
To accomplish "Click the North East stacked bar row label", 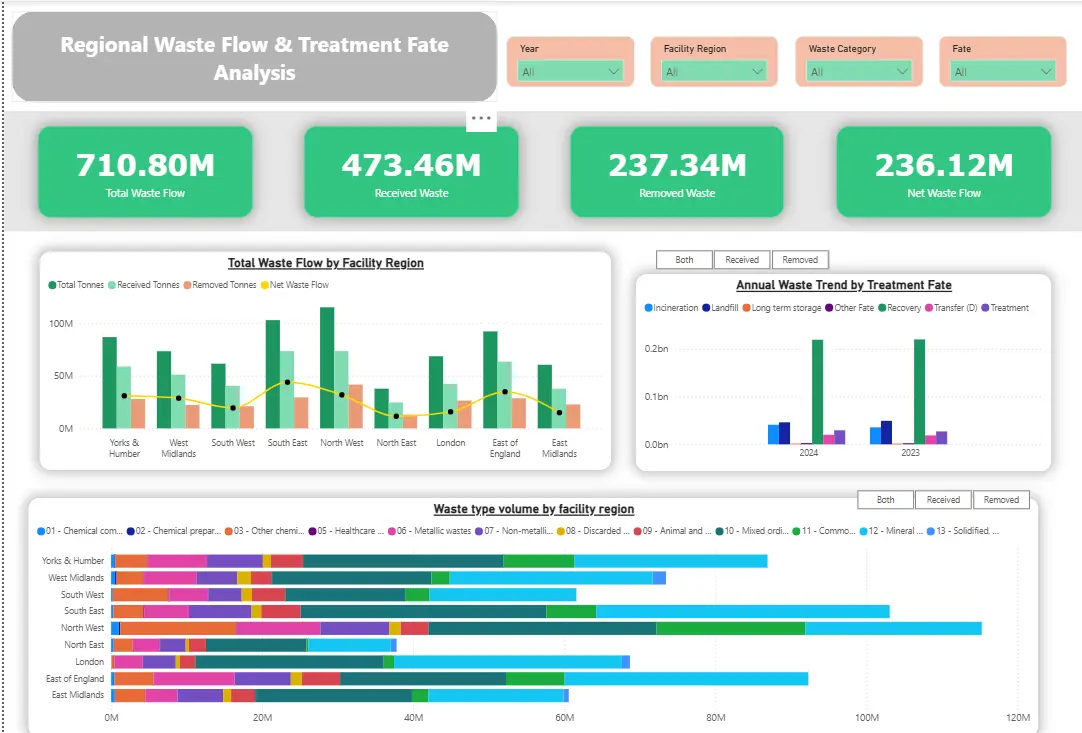I will (x=84, y=645).
